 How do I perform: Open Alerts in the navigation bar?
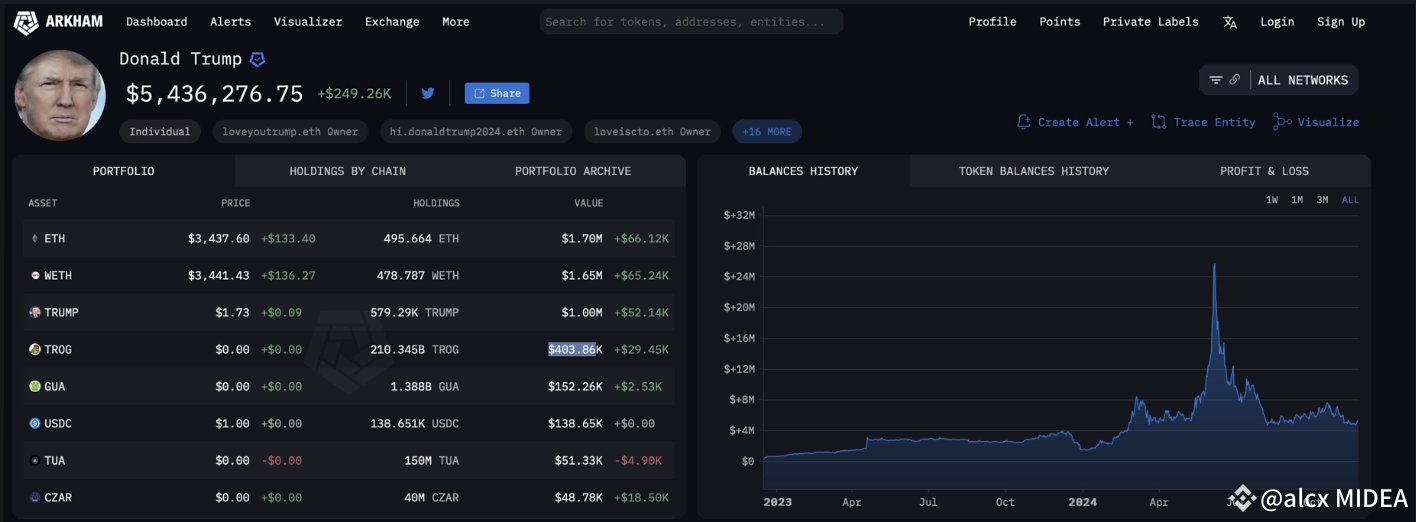(231, 21)
